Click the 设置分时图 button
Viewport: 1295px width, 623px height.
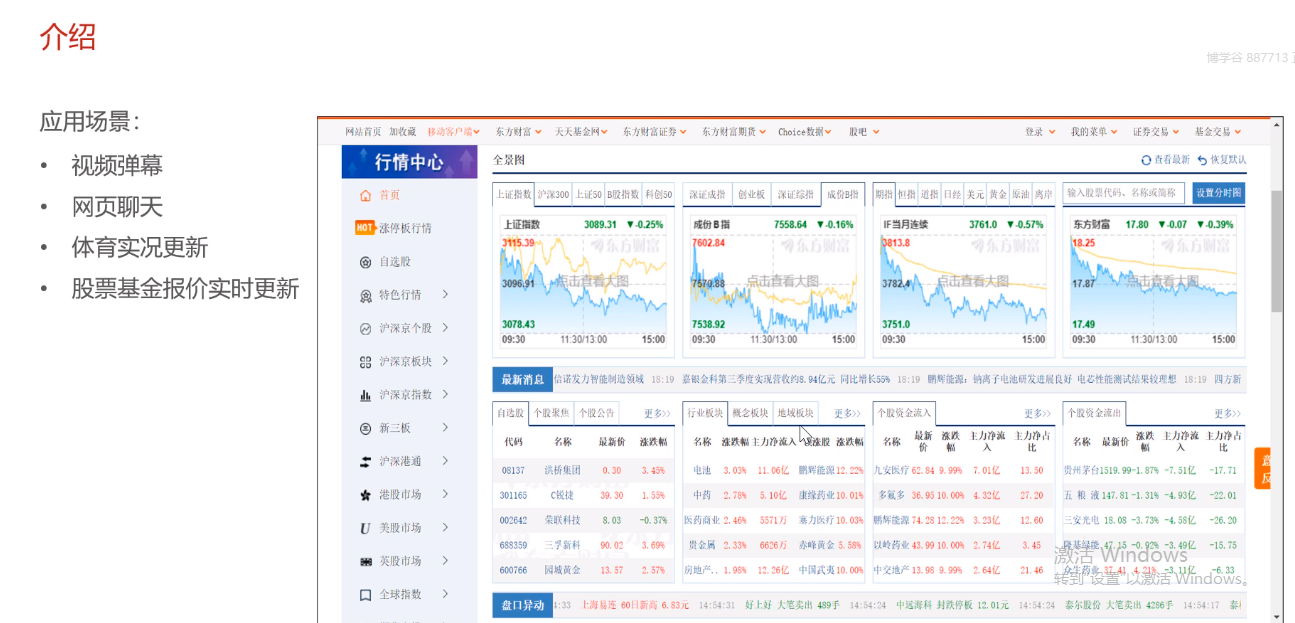coord(1218,193)
